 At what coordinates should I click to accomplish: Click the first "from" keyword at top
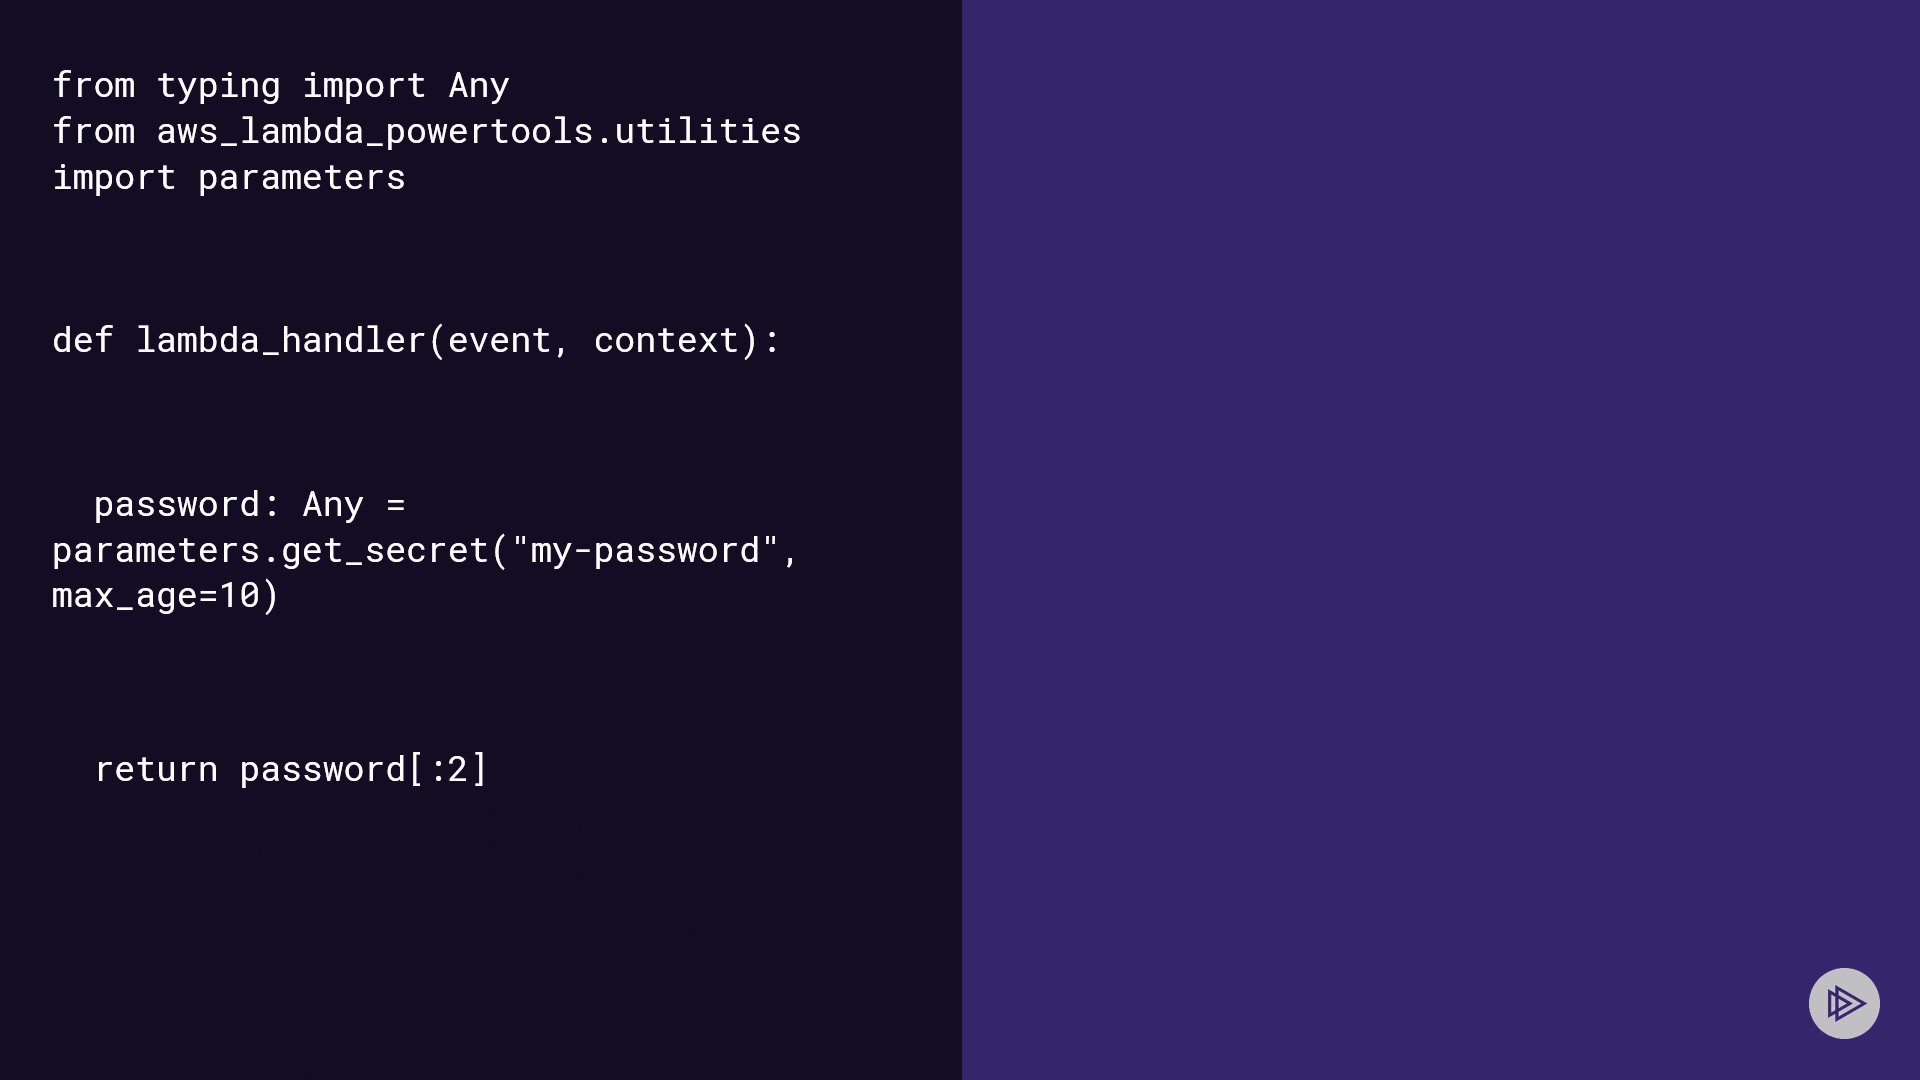[x=93, y=86]
